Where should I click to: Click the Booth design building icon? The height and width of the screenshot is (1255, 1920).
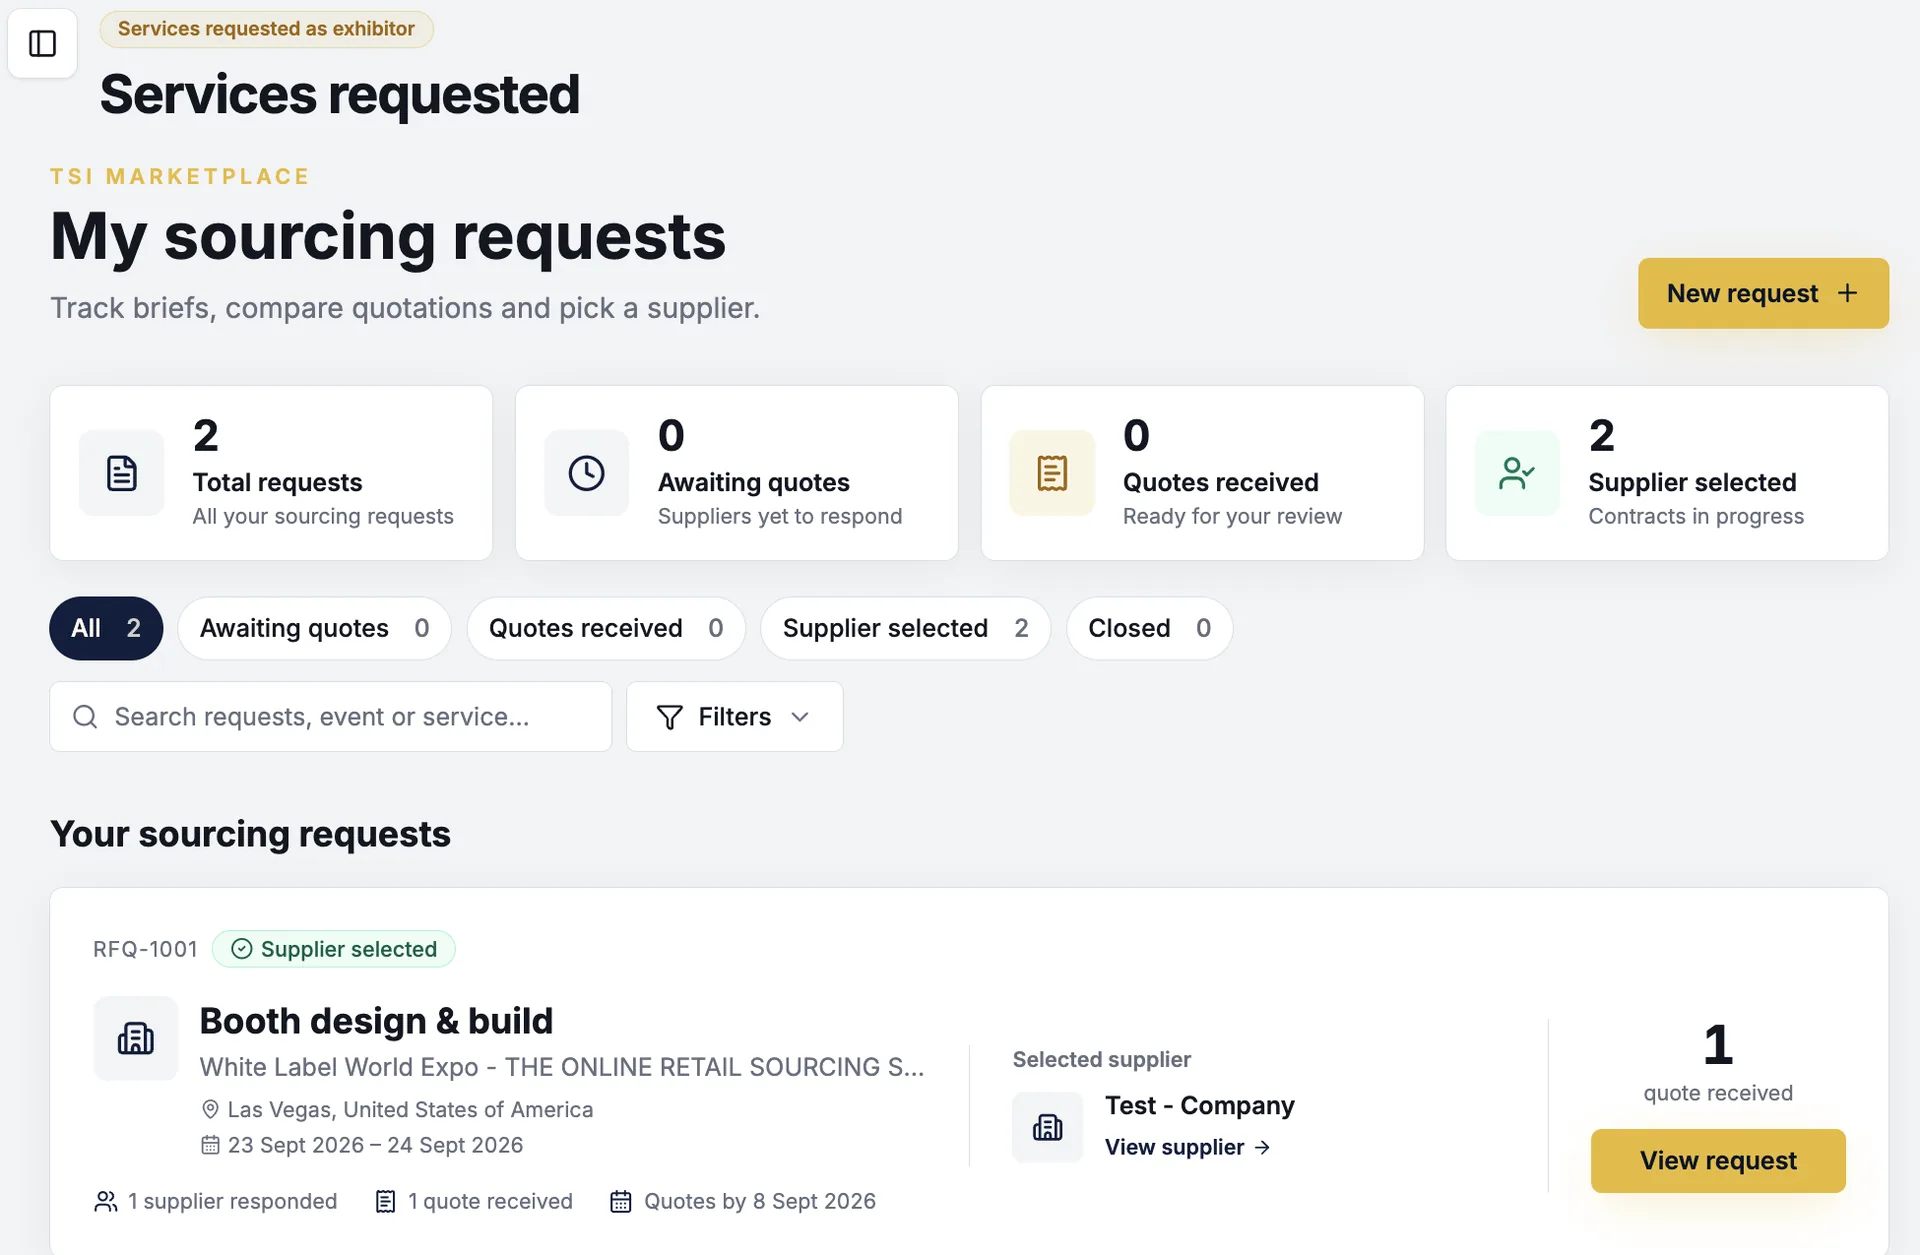136,1038
